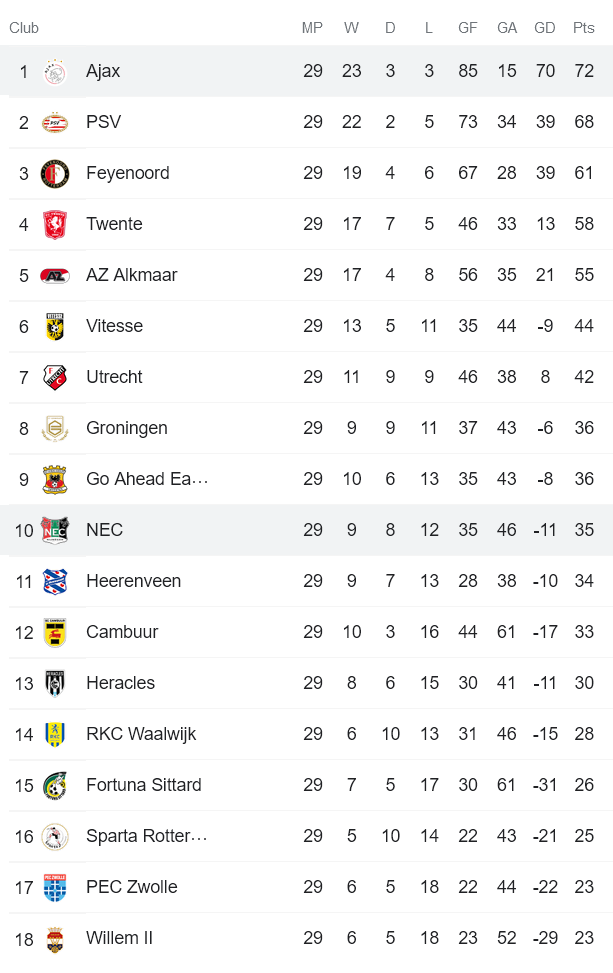Click the Twente red crest
This screenshot has height=973, width=613.
55,225
